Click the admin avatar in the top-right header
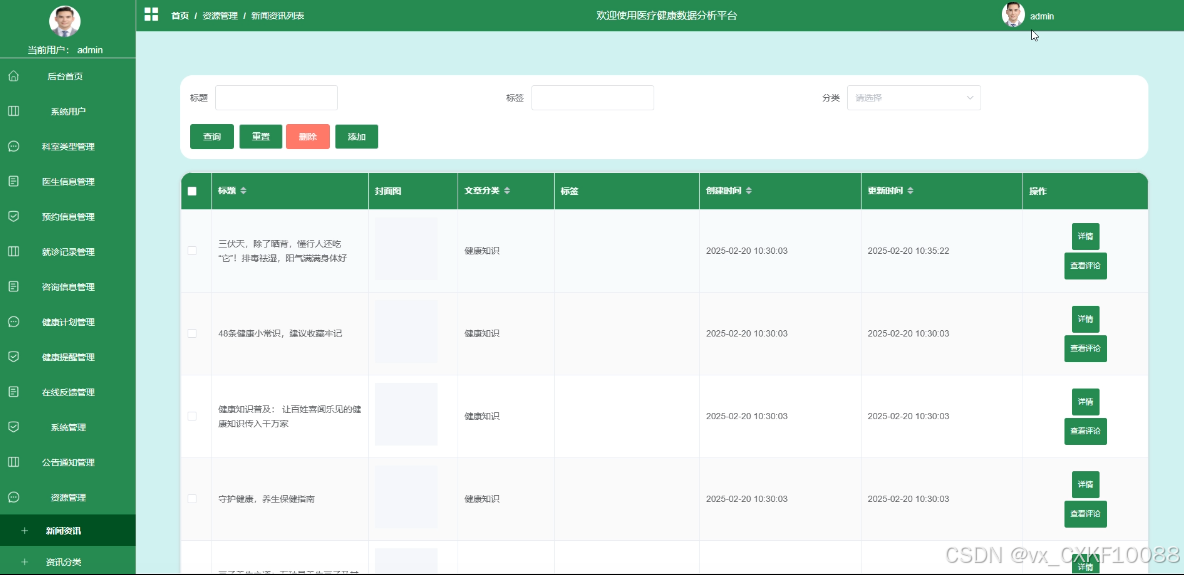 (1013, 14)
